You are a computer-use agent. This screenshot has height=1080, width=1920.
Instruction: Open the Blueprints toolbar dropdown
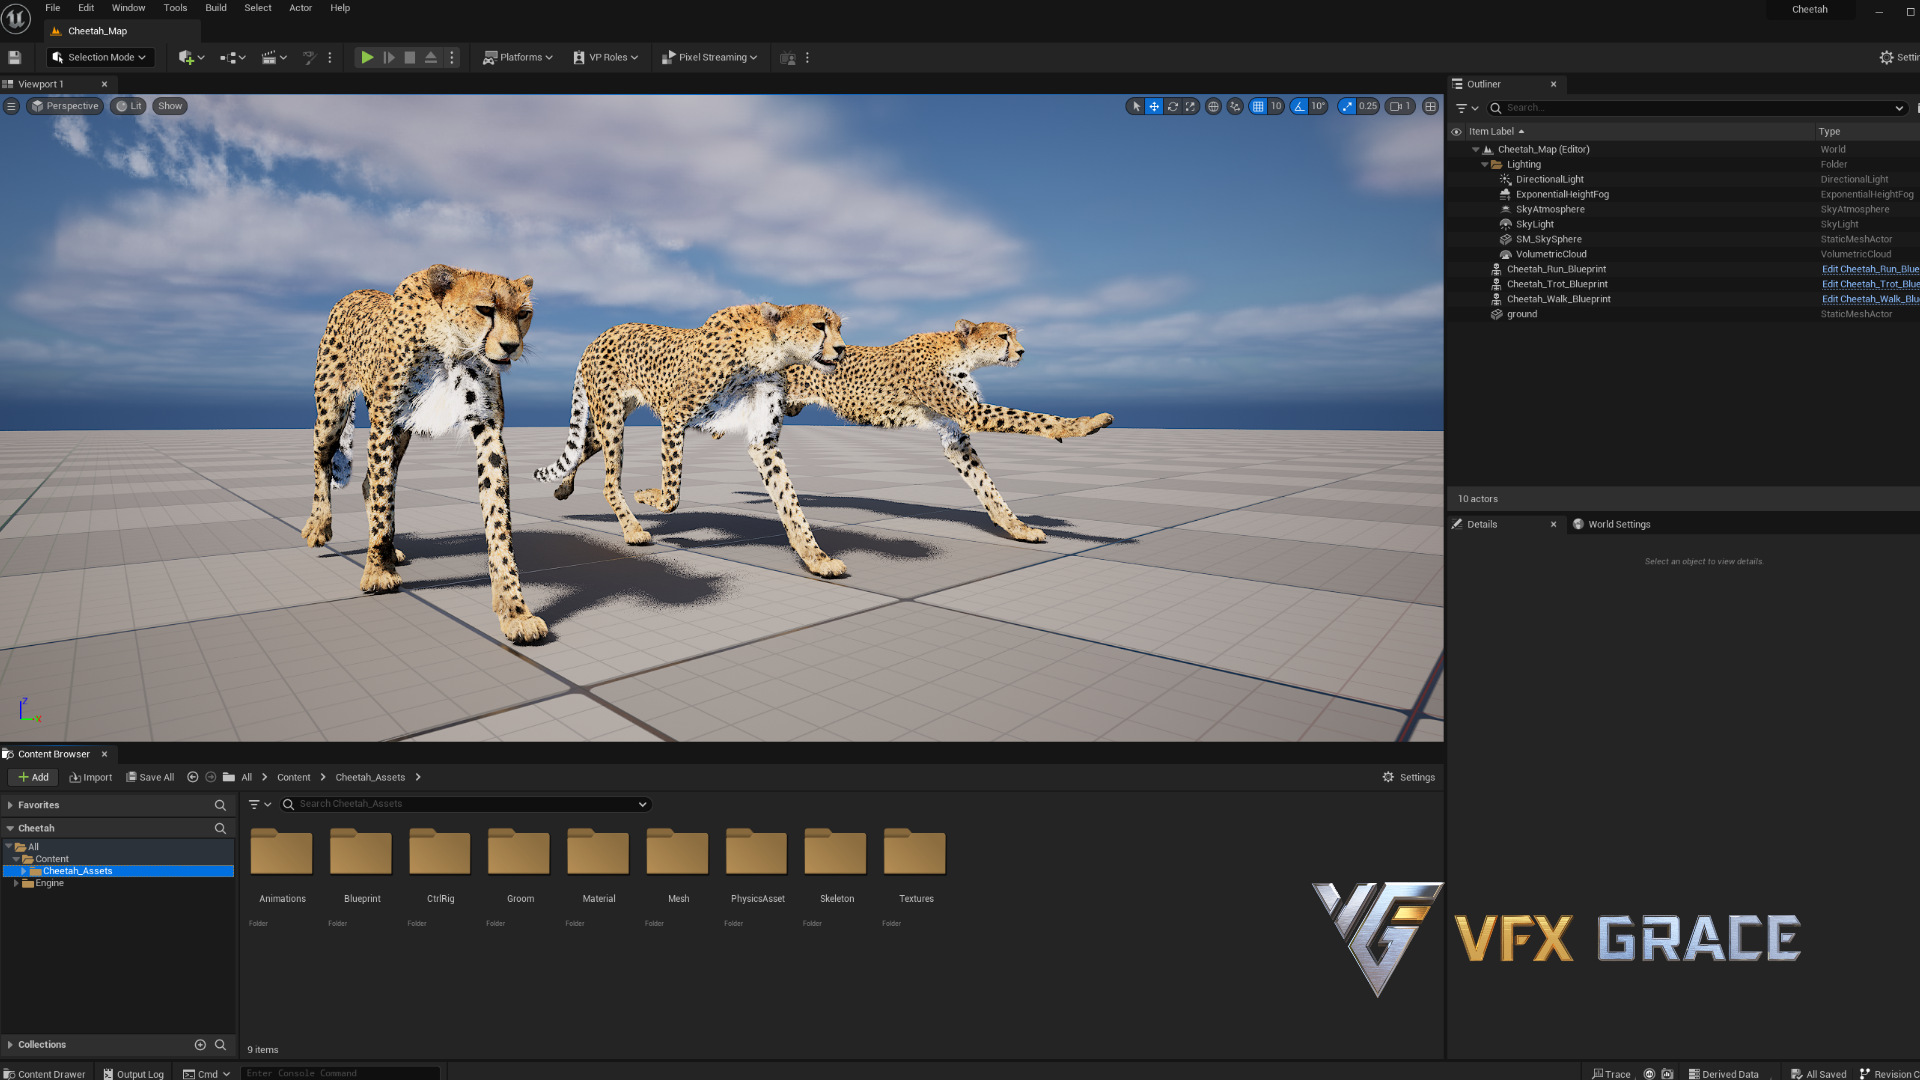pyautogui.click(x=233, y=58)
